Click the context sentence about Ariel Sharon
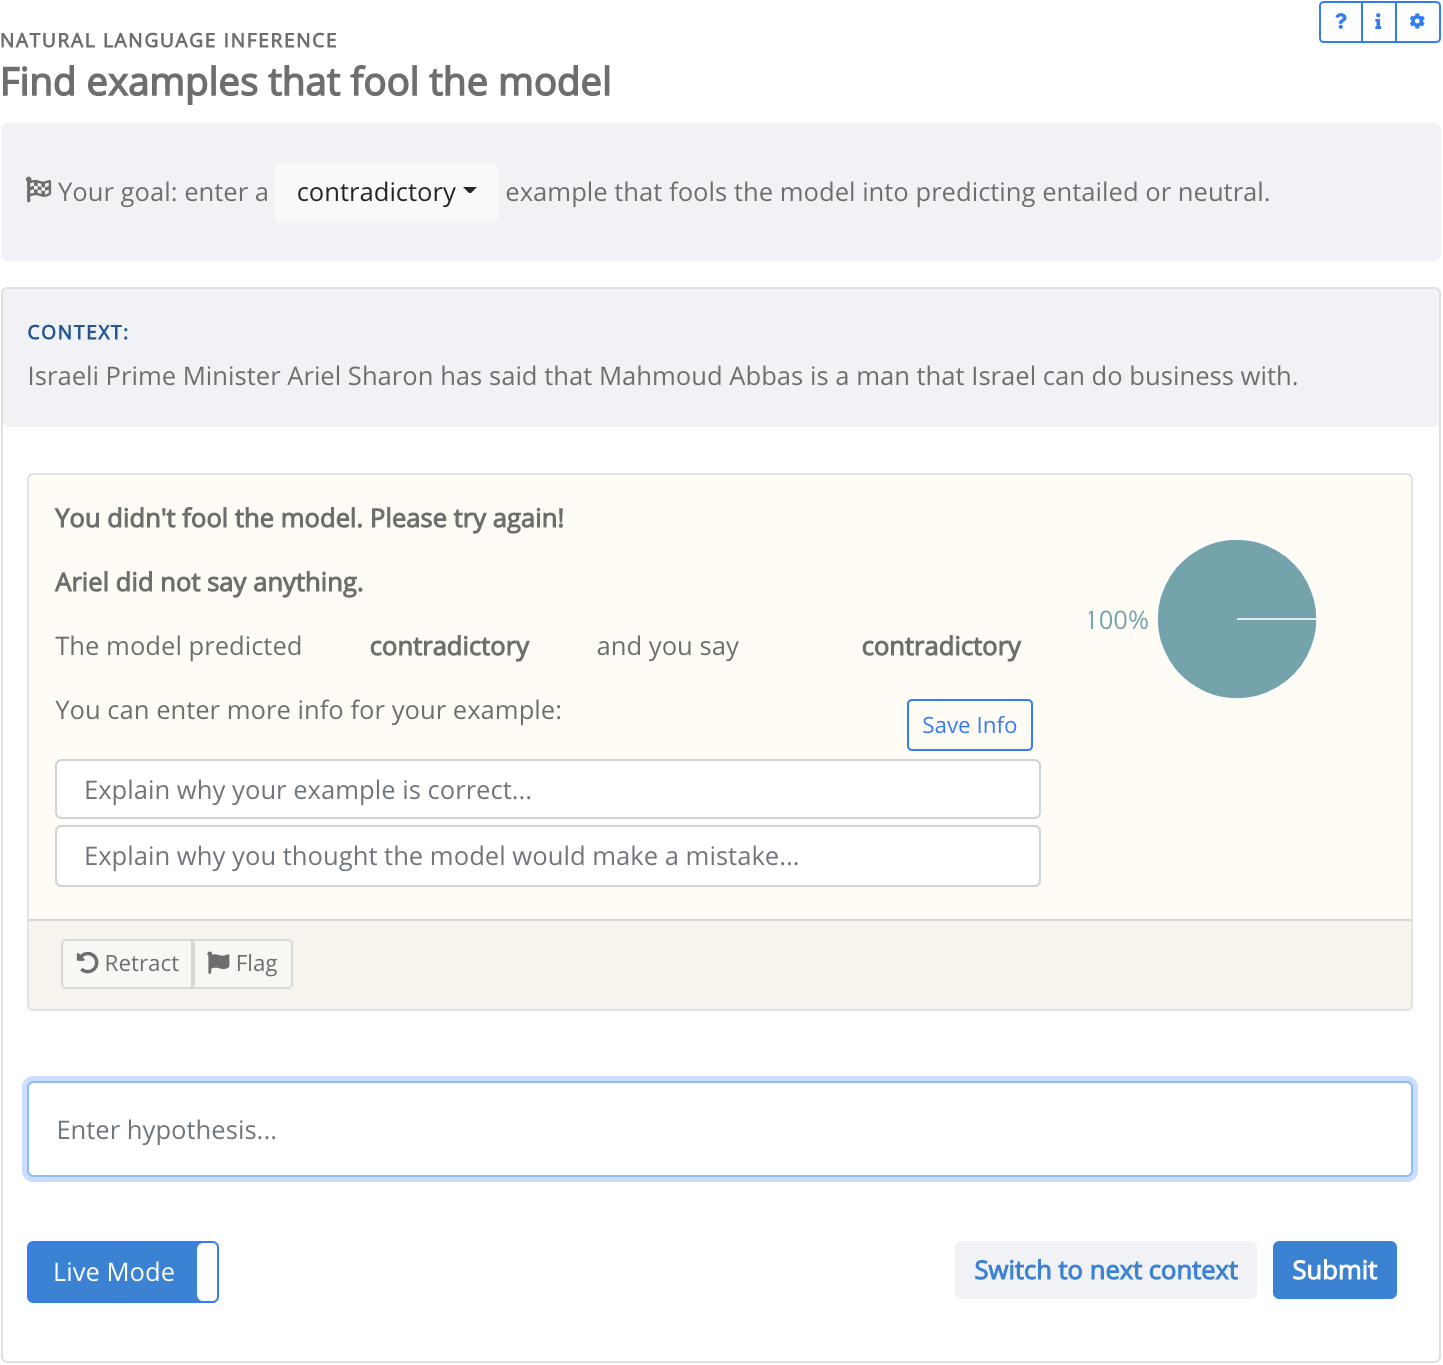Screen dimensions: 1443x1365 (662, 376)
